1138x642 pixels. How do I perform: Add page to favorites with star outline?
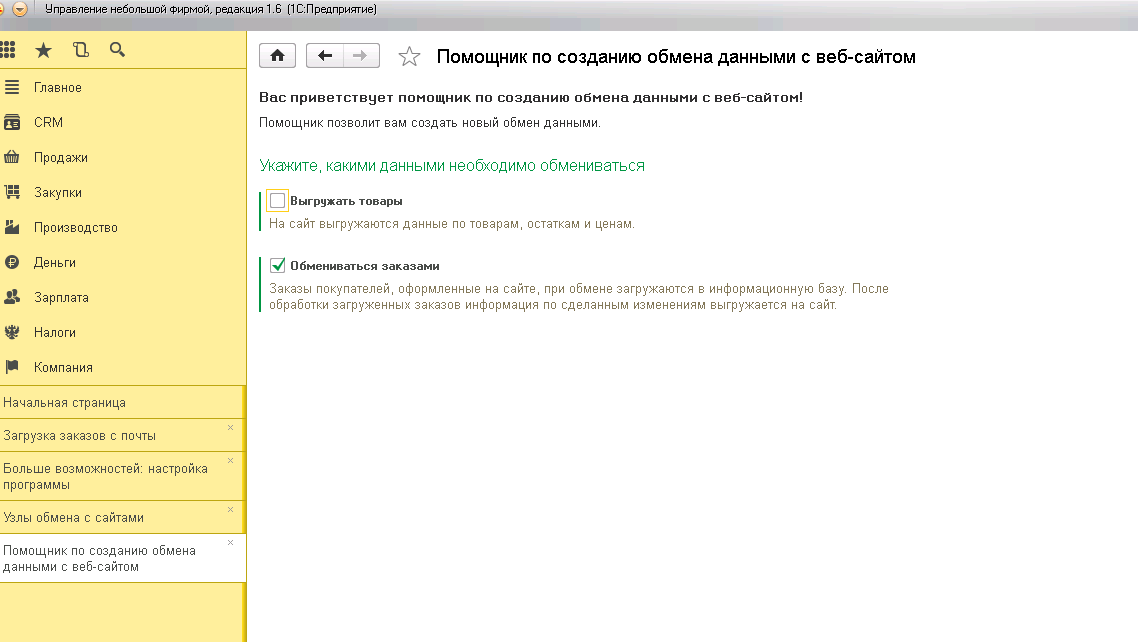[x=409, y=57]
